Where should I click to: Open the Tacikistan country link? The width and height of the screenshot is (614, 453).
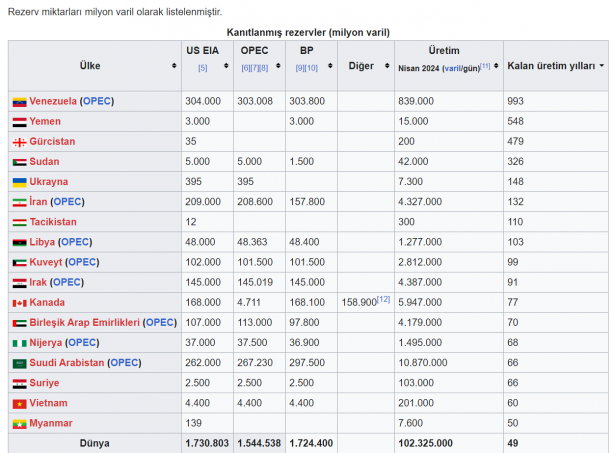(x=52, y=222)
